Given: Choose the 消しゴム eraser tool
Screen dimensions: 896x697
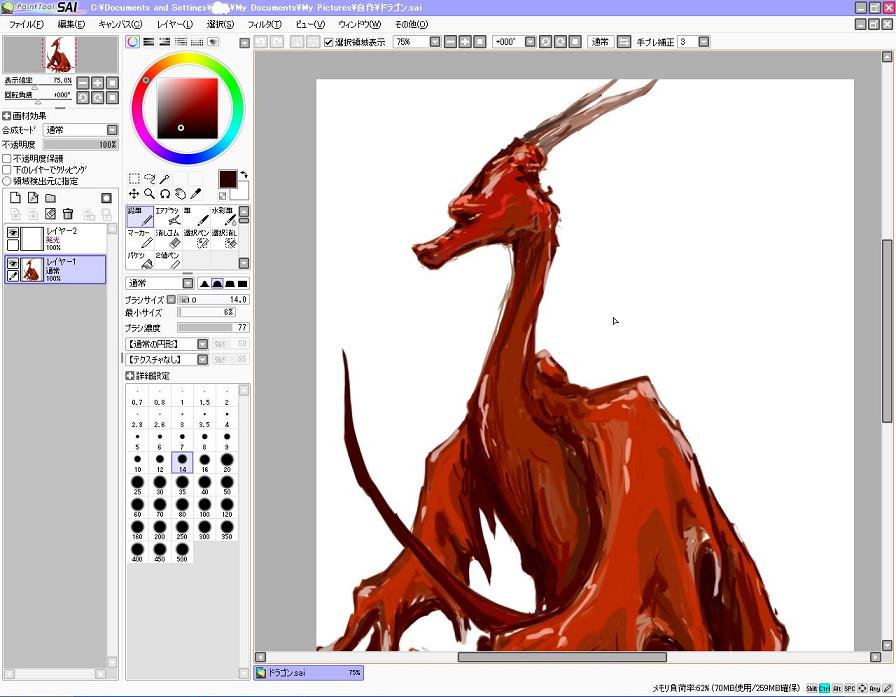Looking at the screenshot, I should 168,239.
